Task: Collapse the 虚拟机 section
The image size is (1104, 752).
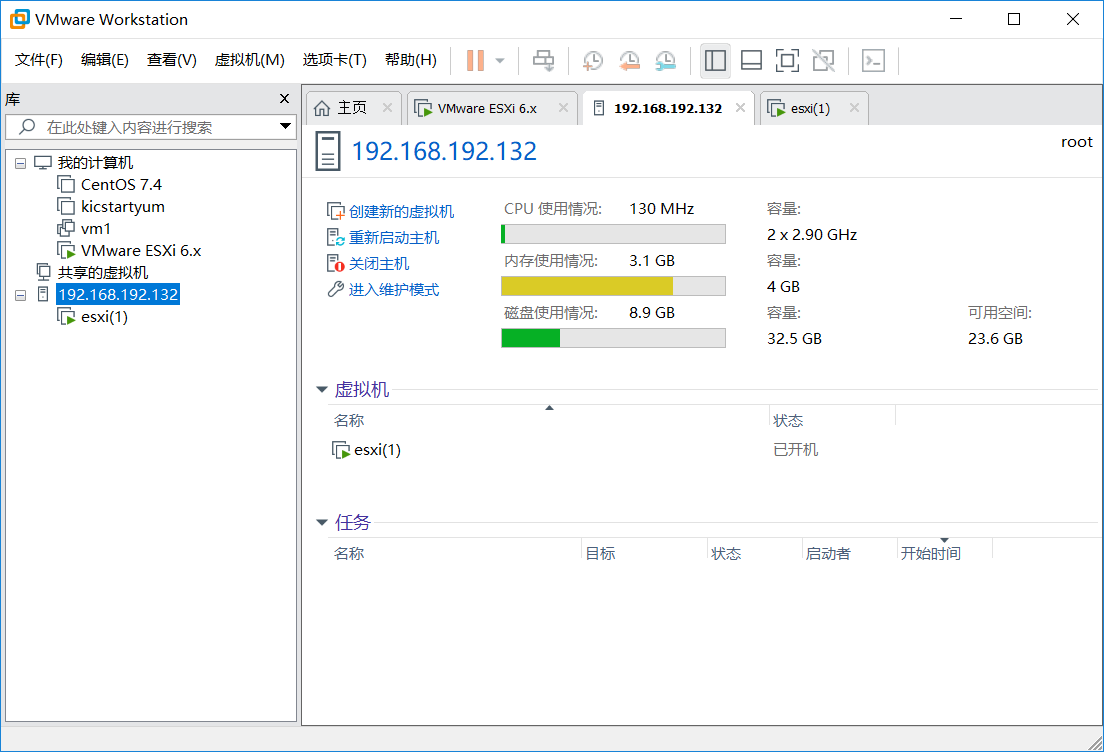Action: [x=322, y=389]
